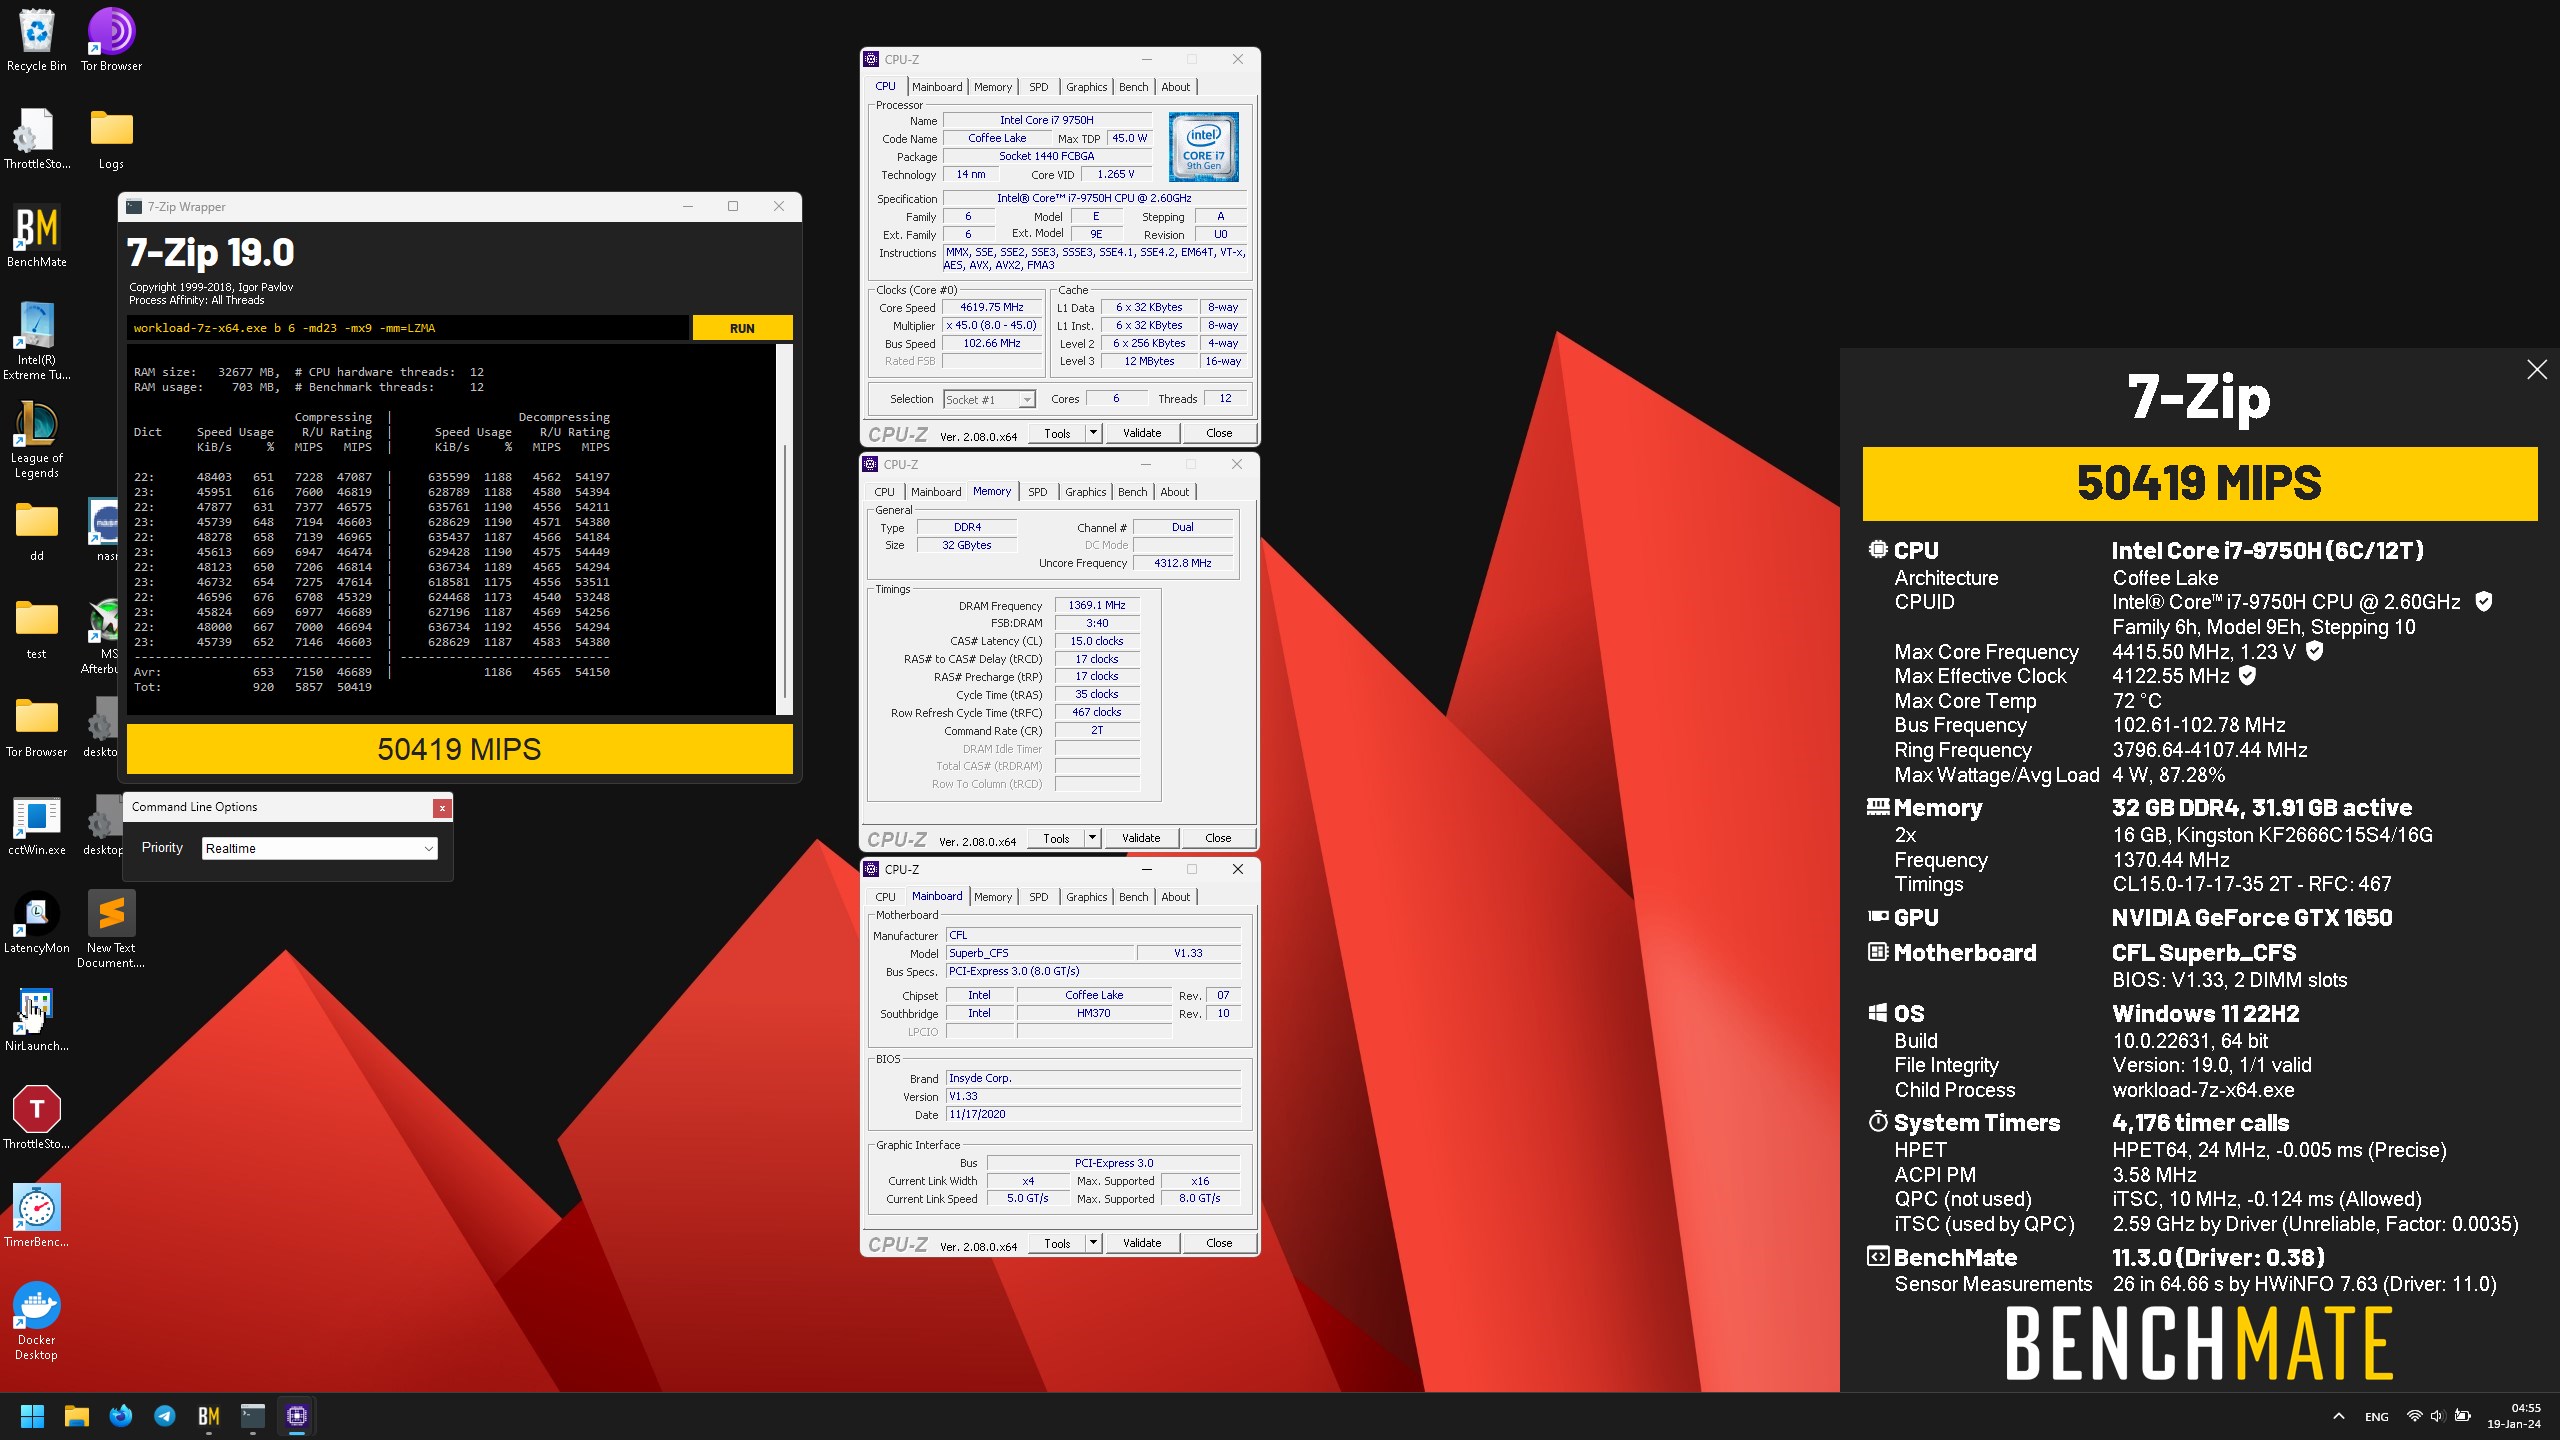The image size is (2560, 1440).
Task: Open File Explorer from the taskbar
Action: (77, 1416)
